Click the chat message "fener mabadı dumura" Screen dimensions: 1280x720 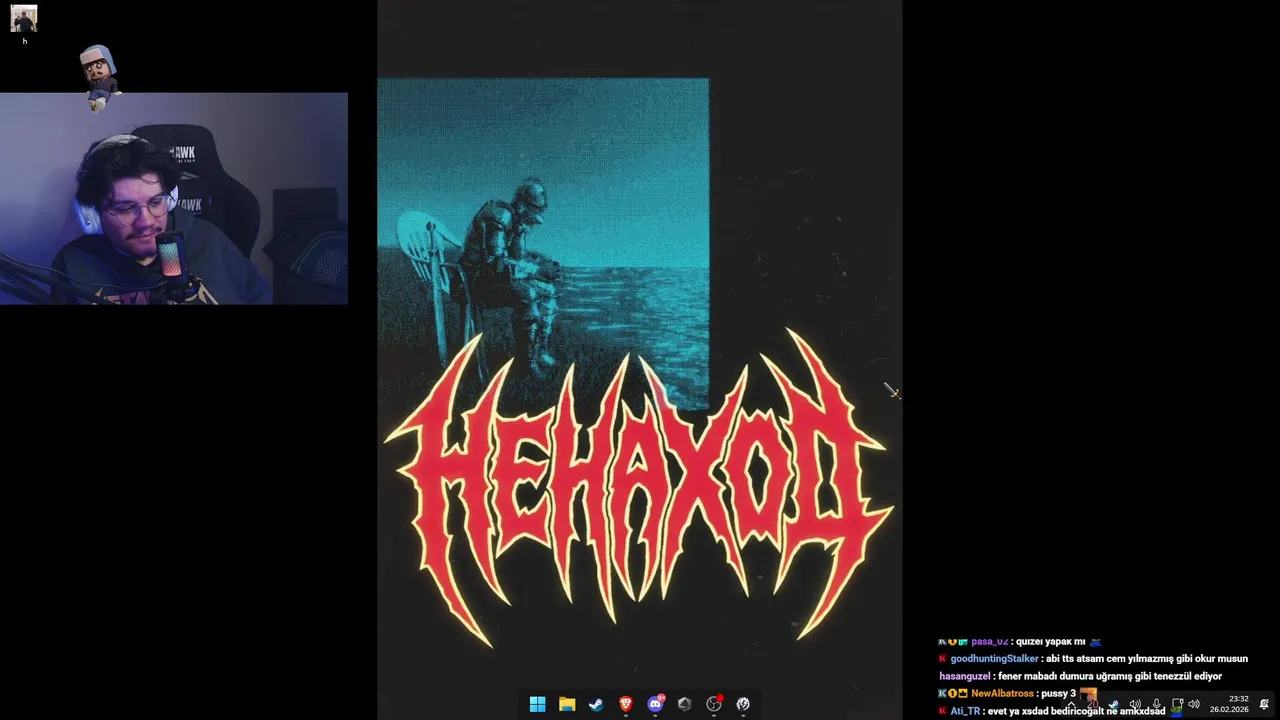[x=1110, y=676]
